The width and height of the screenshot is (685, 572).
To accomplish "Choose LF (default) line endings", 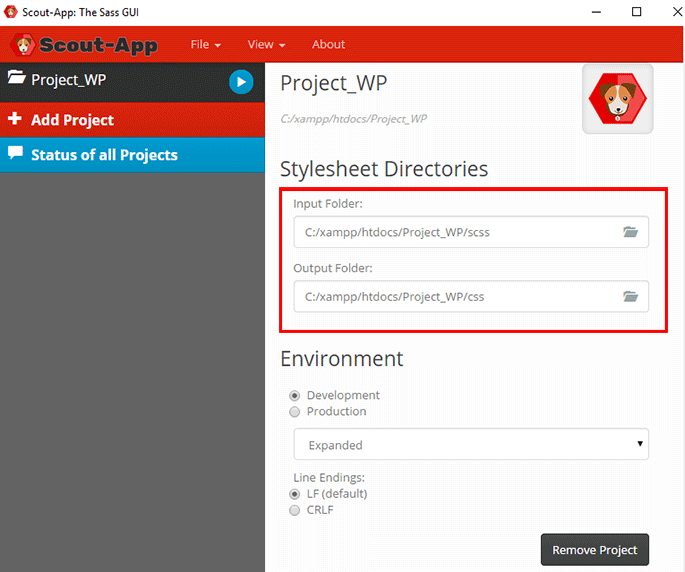I will click(x=294, y=494).
